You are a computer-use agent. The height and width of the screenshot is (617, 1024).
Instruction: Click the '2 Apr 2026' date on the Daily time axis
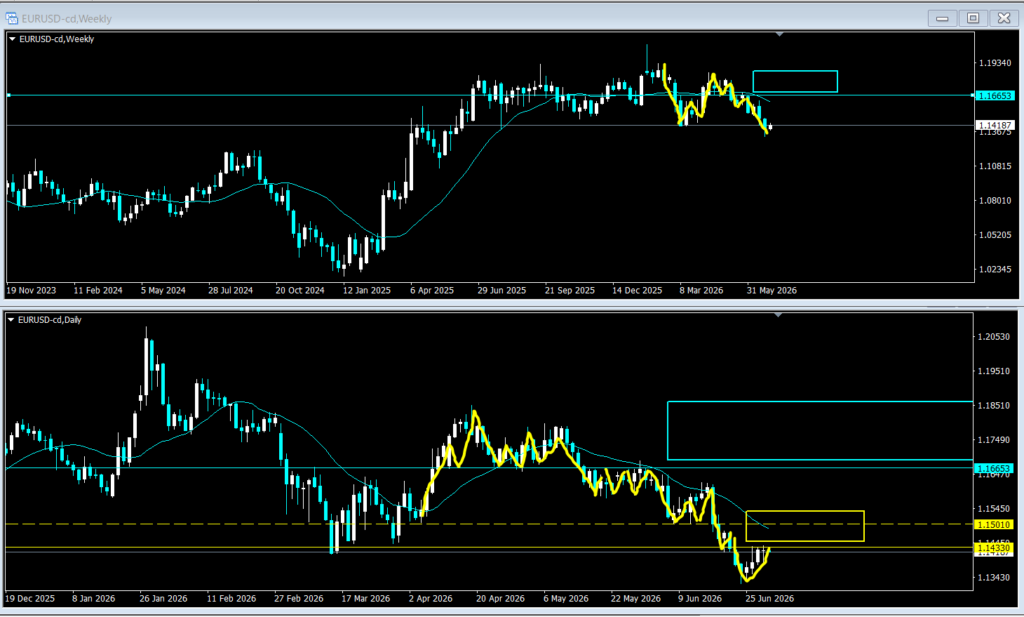tap(430, 599)
